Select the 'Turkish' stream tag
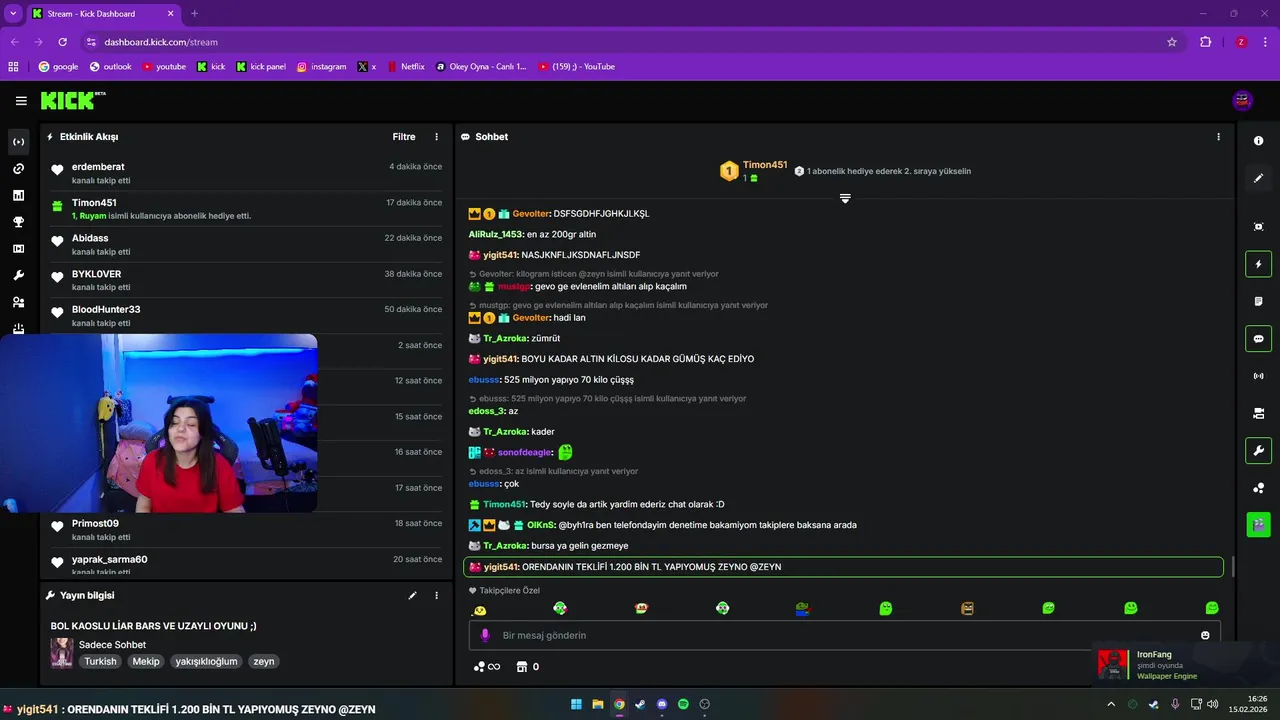1280x720 pixels. click(100, 661)
